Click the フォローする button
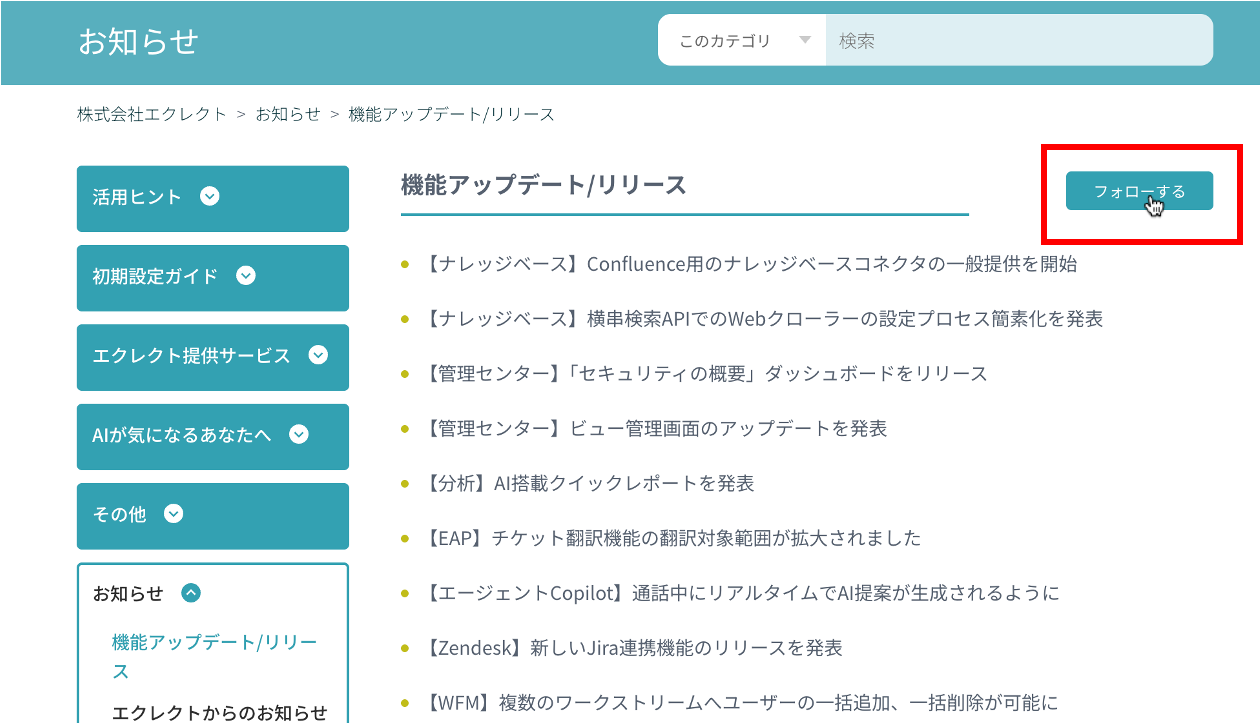This screenshot has width=1260, height=724. point(1139,191)
